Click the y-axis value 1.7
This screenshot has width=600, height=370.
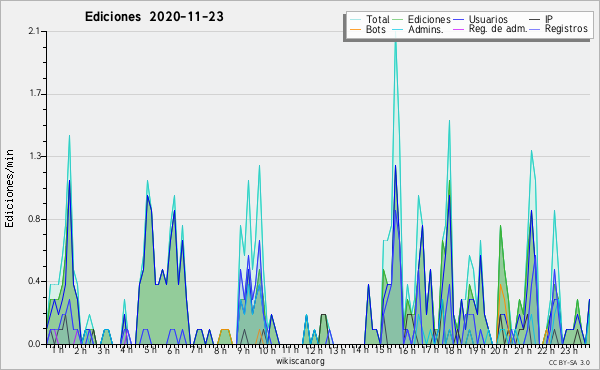point(35,94)
